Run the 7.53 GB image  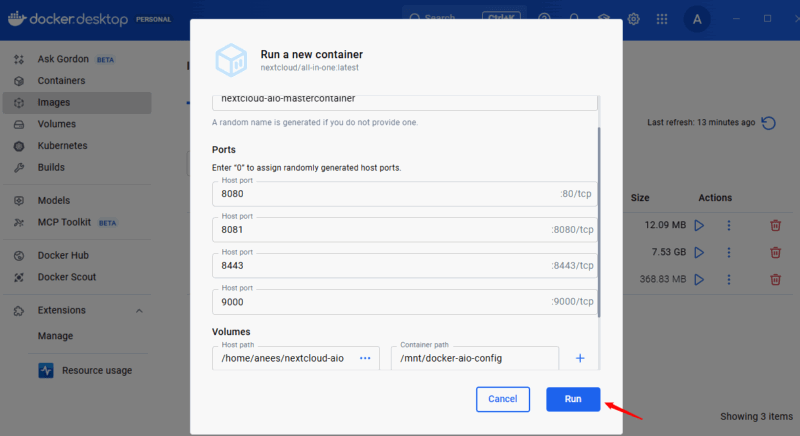pyautogui.click(x=699, y=252)
